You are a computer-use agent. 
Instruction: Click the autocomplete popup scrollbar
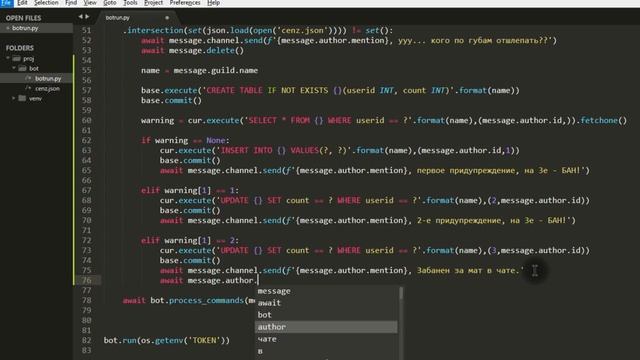tap(401, 293)
